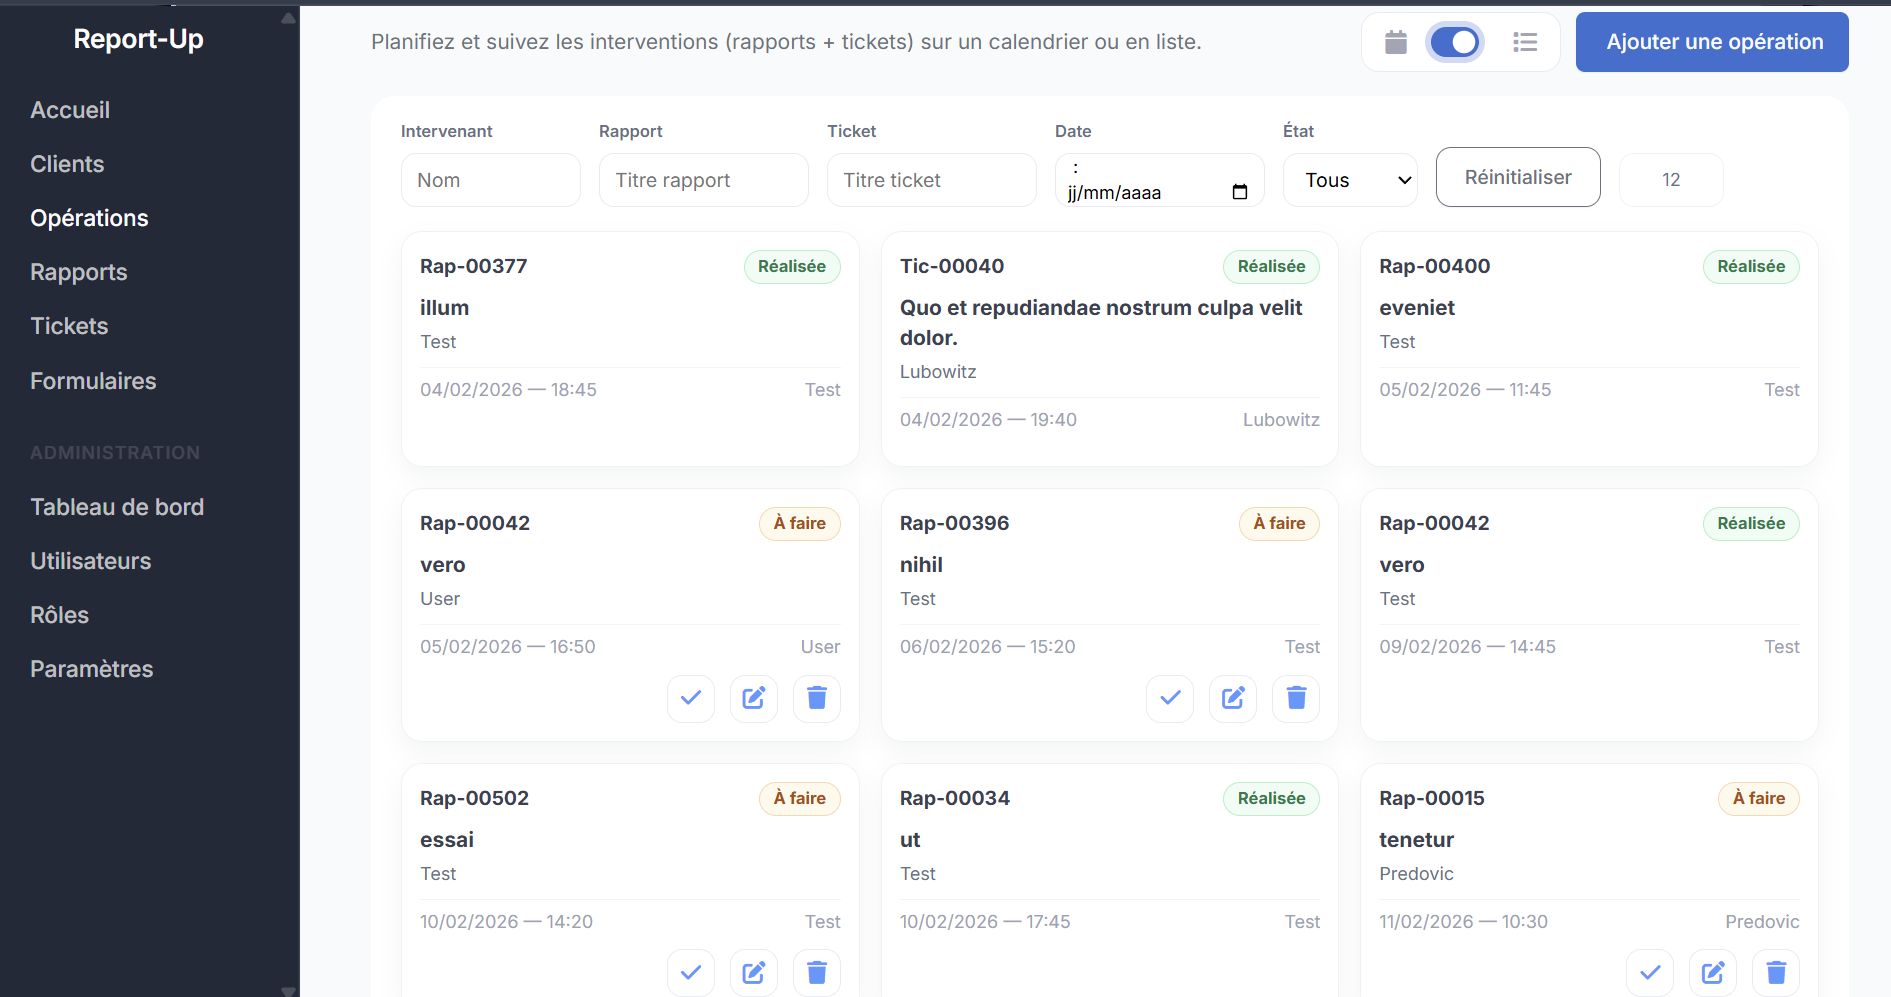
Task: Open Utilisateurs in sidebar
Action: [91, 561]
